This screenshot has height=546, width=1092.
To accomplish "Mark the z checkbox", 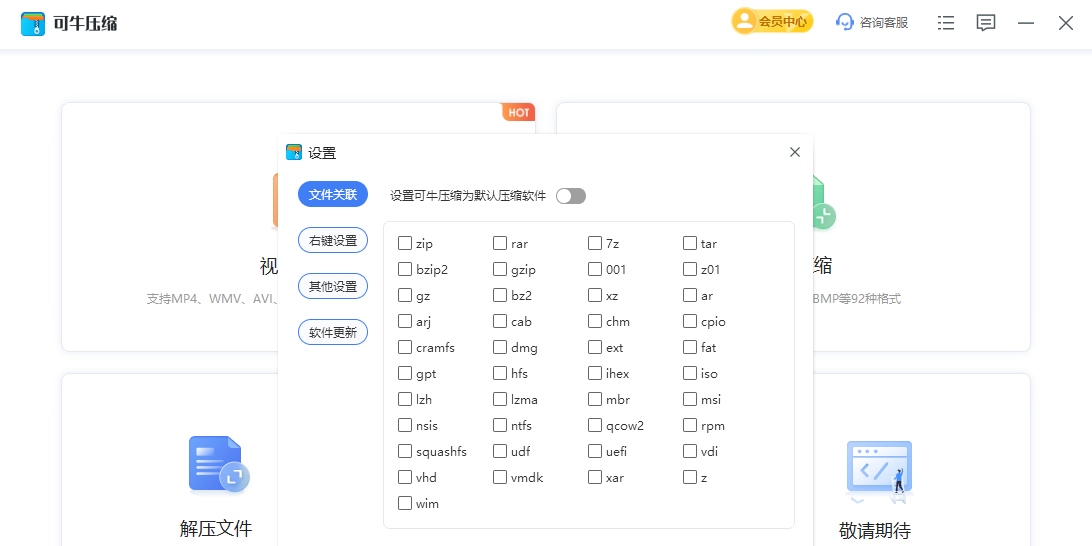I will pyautogui.click(x=689, y=477).
